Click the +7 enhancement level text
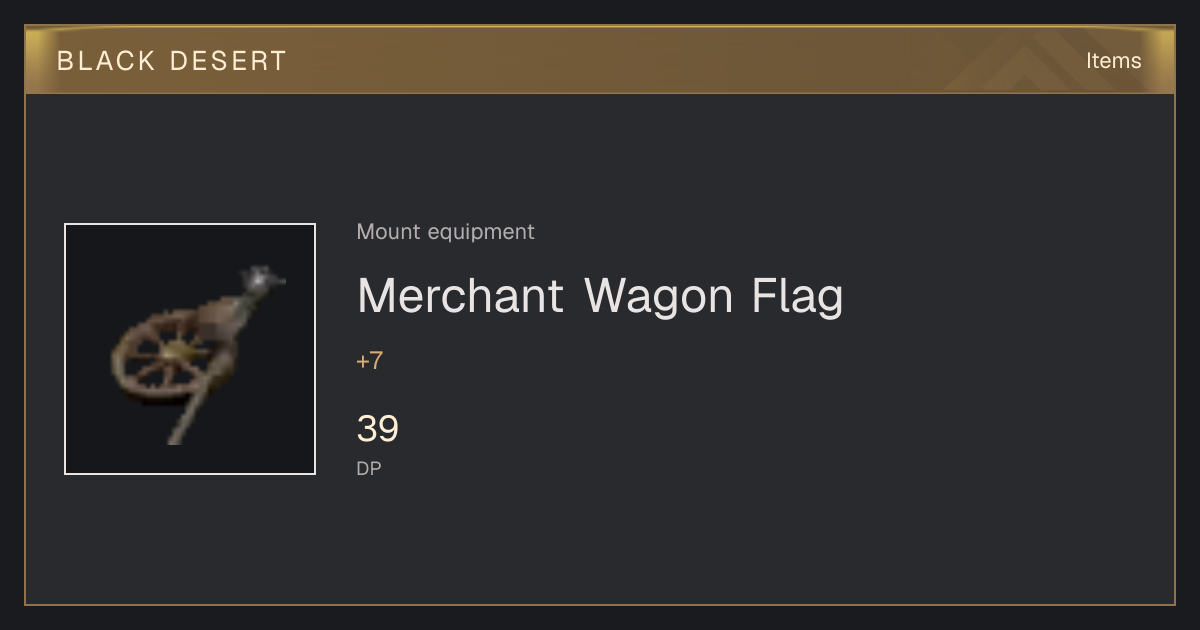The height and width of the screenshot is (630, 1200). (370, 361)
